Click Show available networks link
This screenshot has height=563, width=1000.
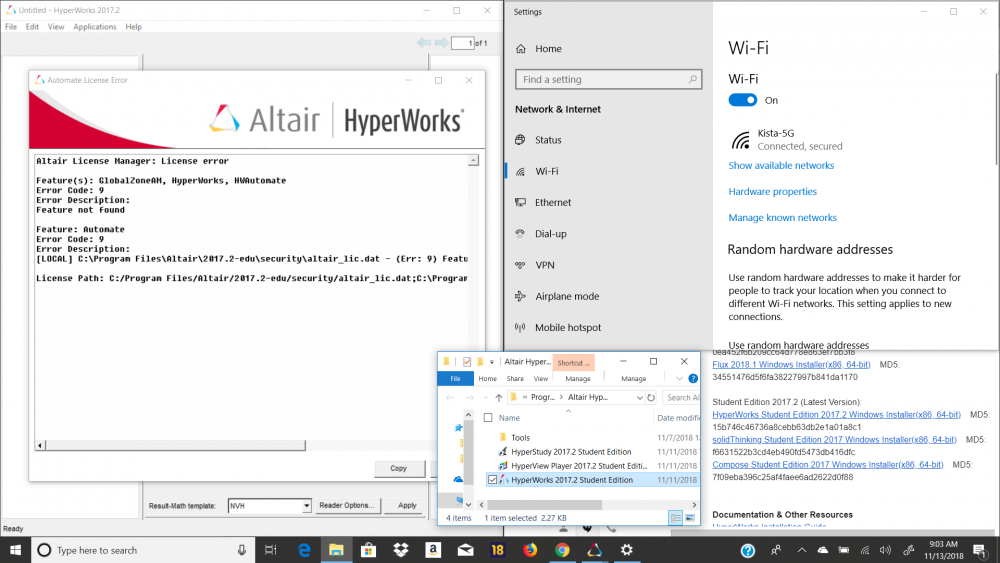click(x=781, y=165)
